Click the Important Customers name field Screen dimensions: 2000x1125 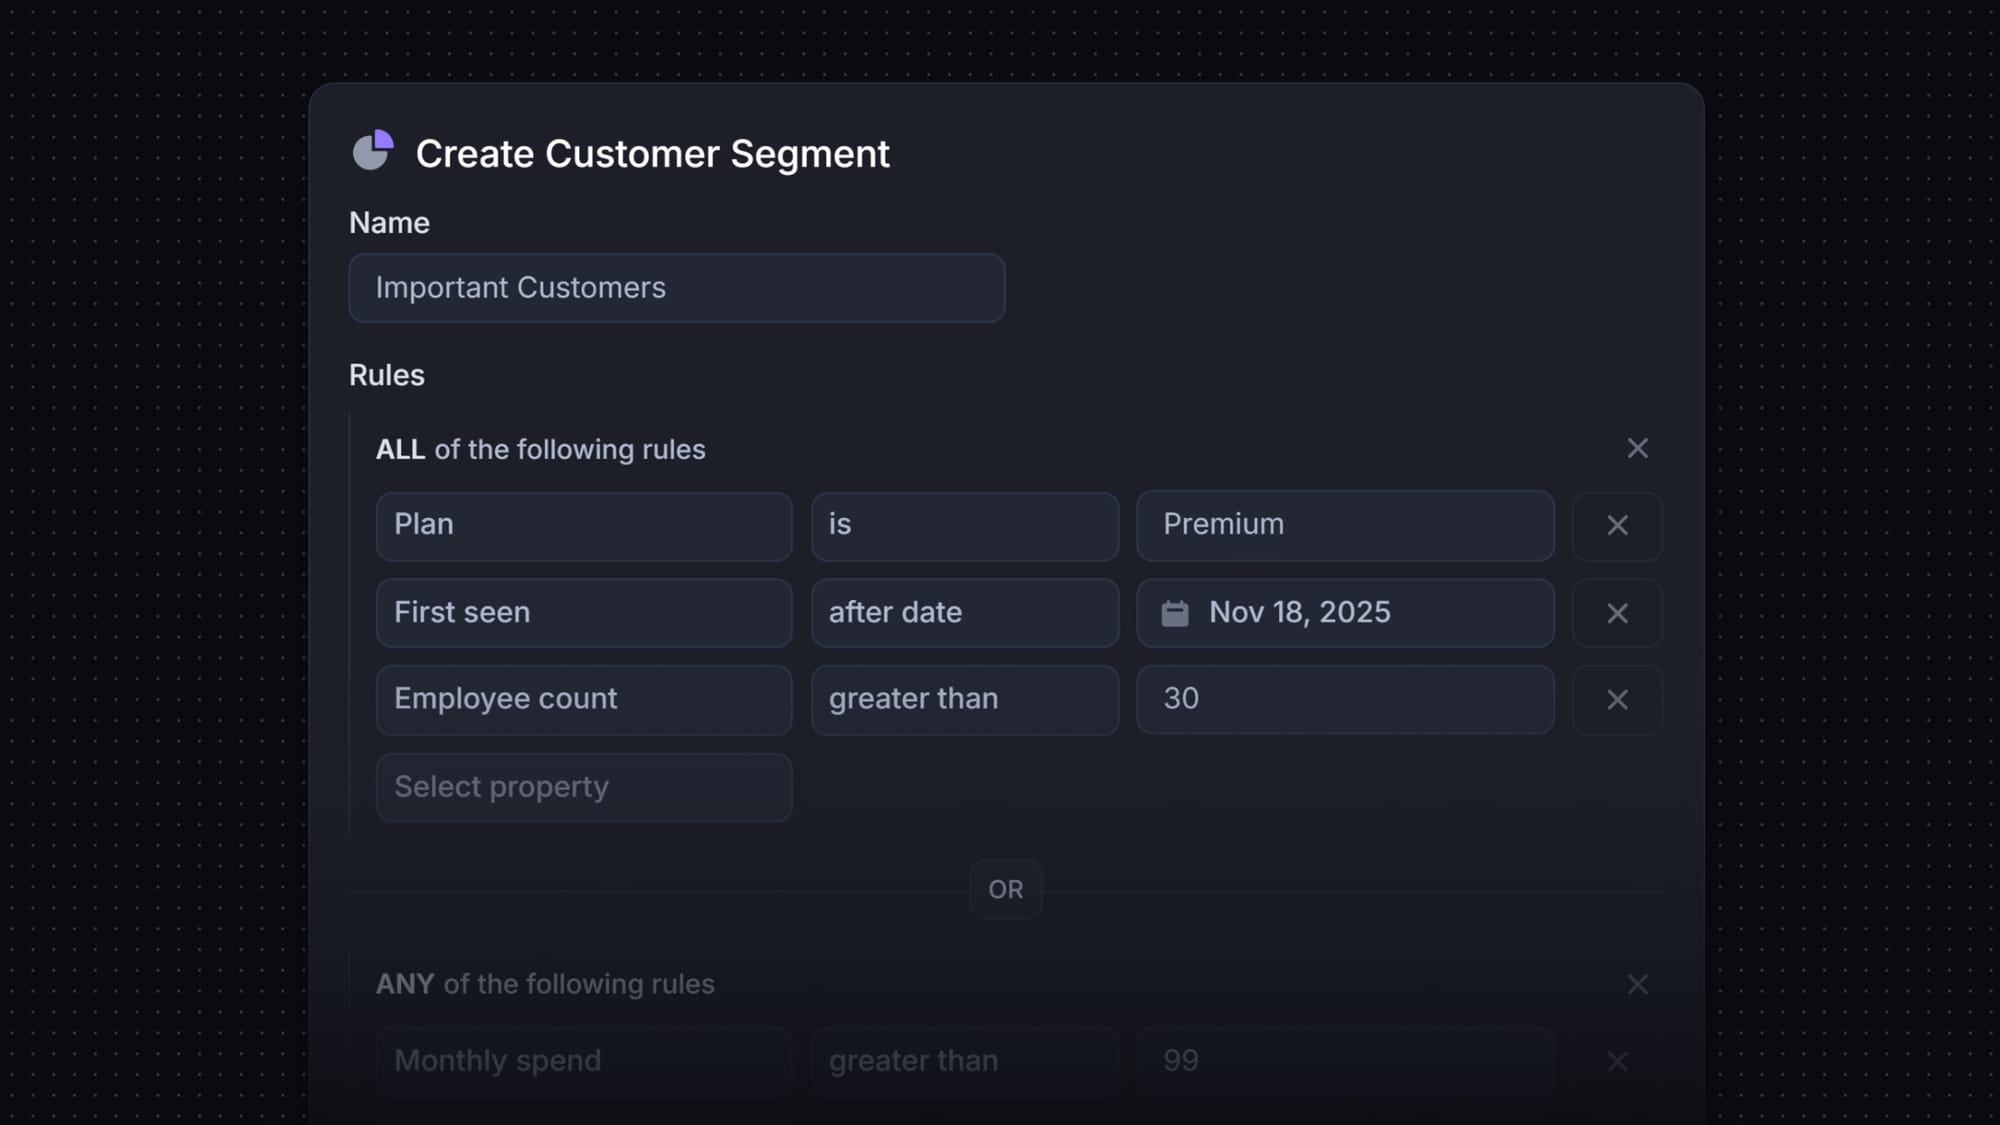coord(676,288)
